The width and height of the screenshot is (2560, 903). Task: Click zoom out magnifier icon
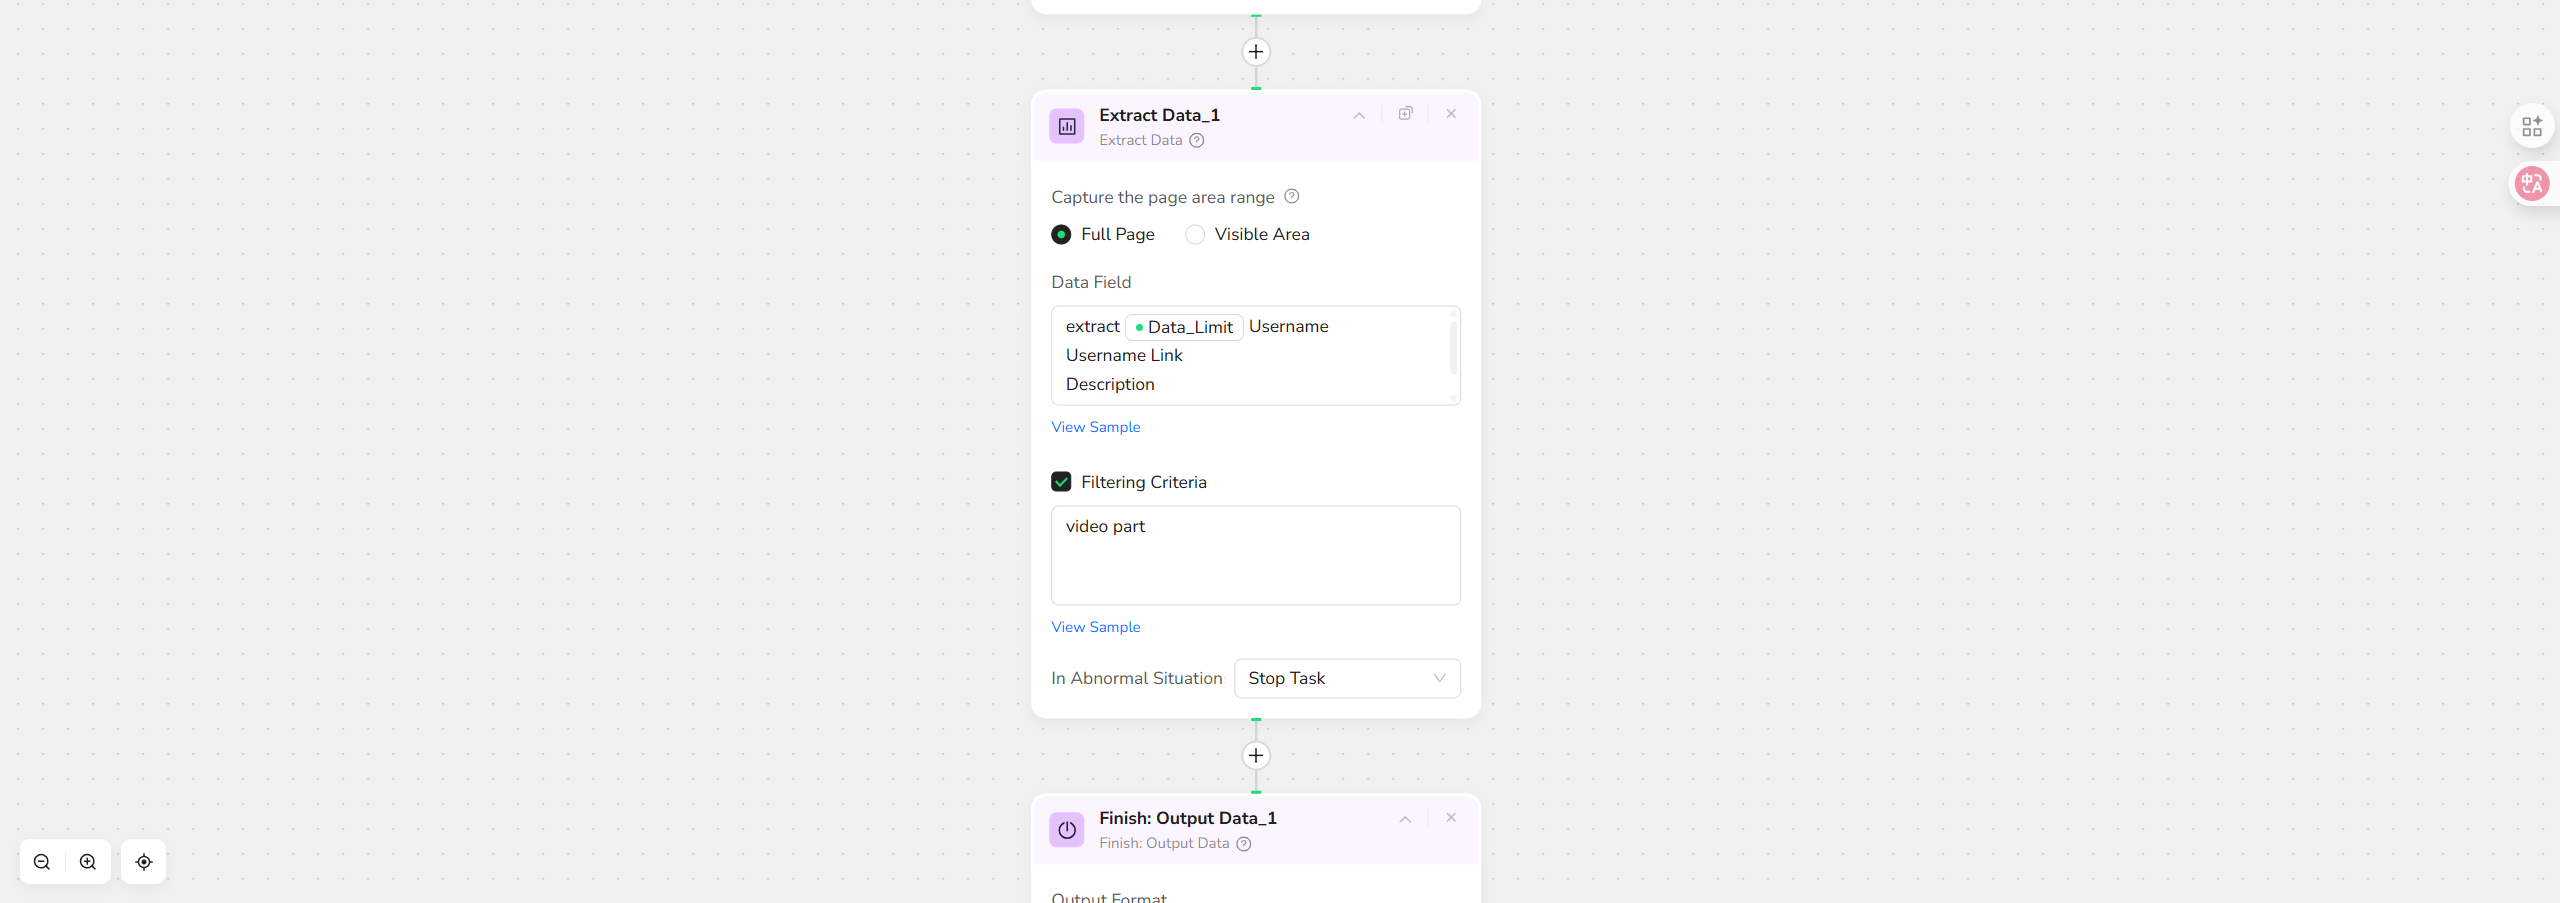tap(42, 862)
